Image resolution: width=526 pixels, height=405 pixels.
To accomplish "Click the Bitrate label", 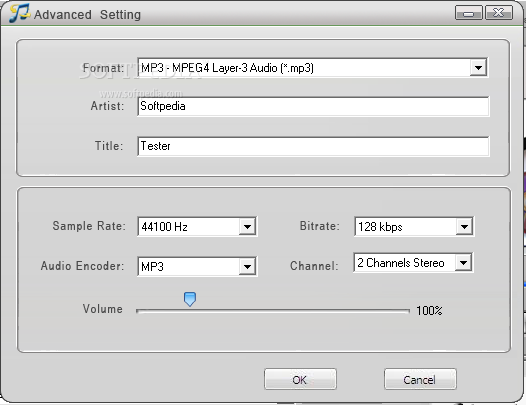I will 319,226.
